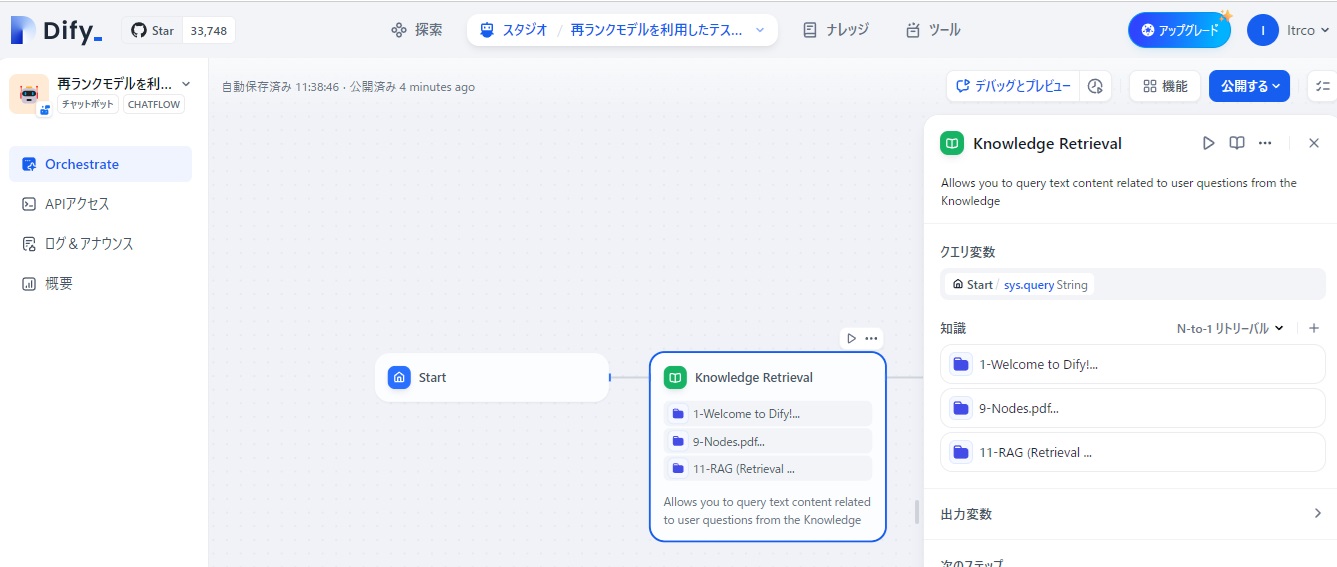
Task: Go to the 探索 tab
Action: click(417, 30)
